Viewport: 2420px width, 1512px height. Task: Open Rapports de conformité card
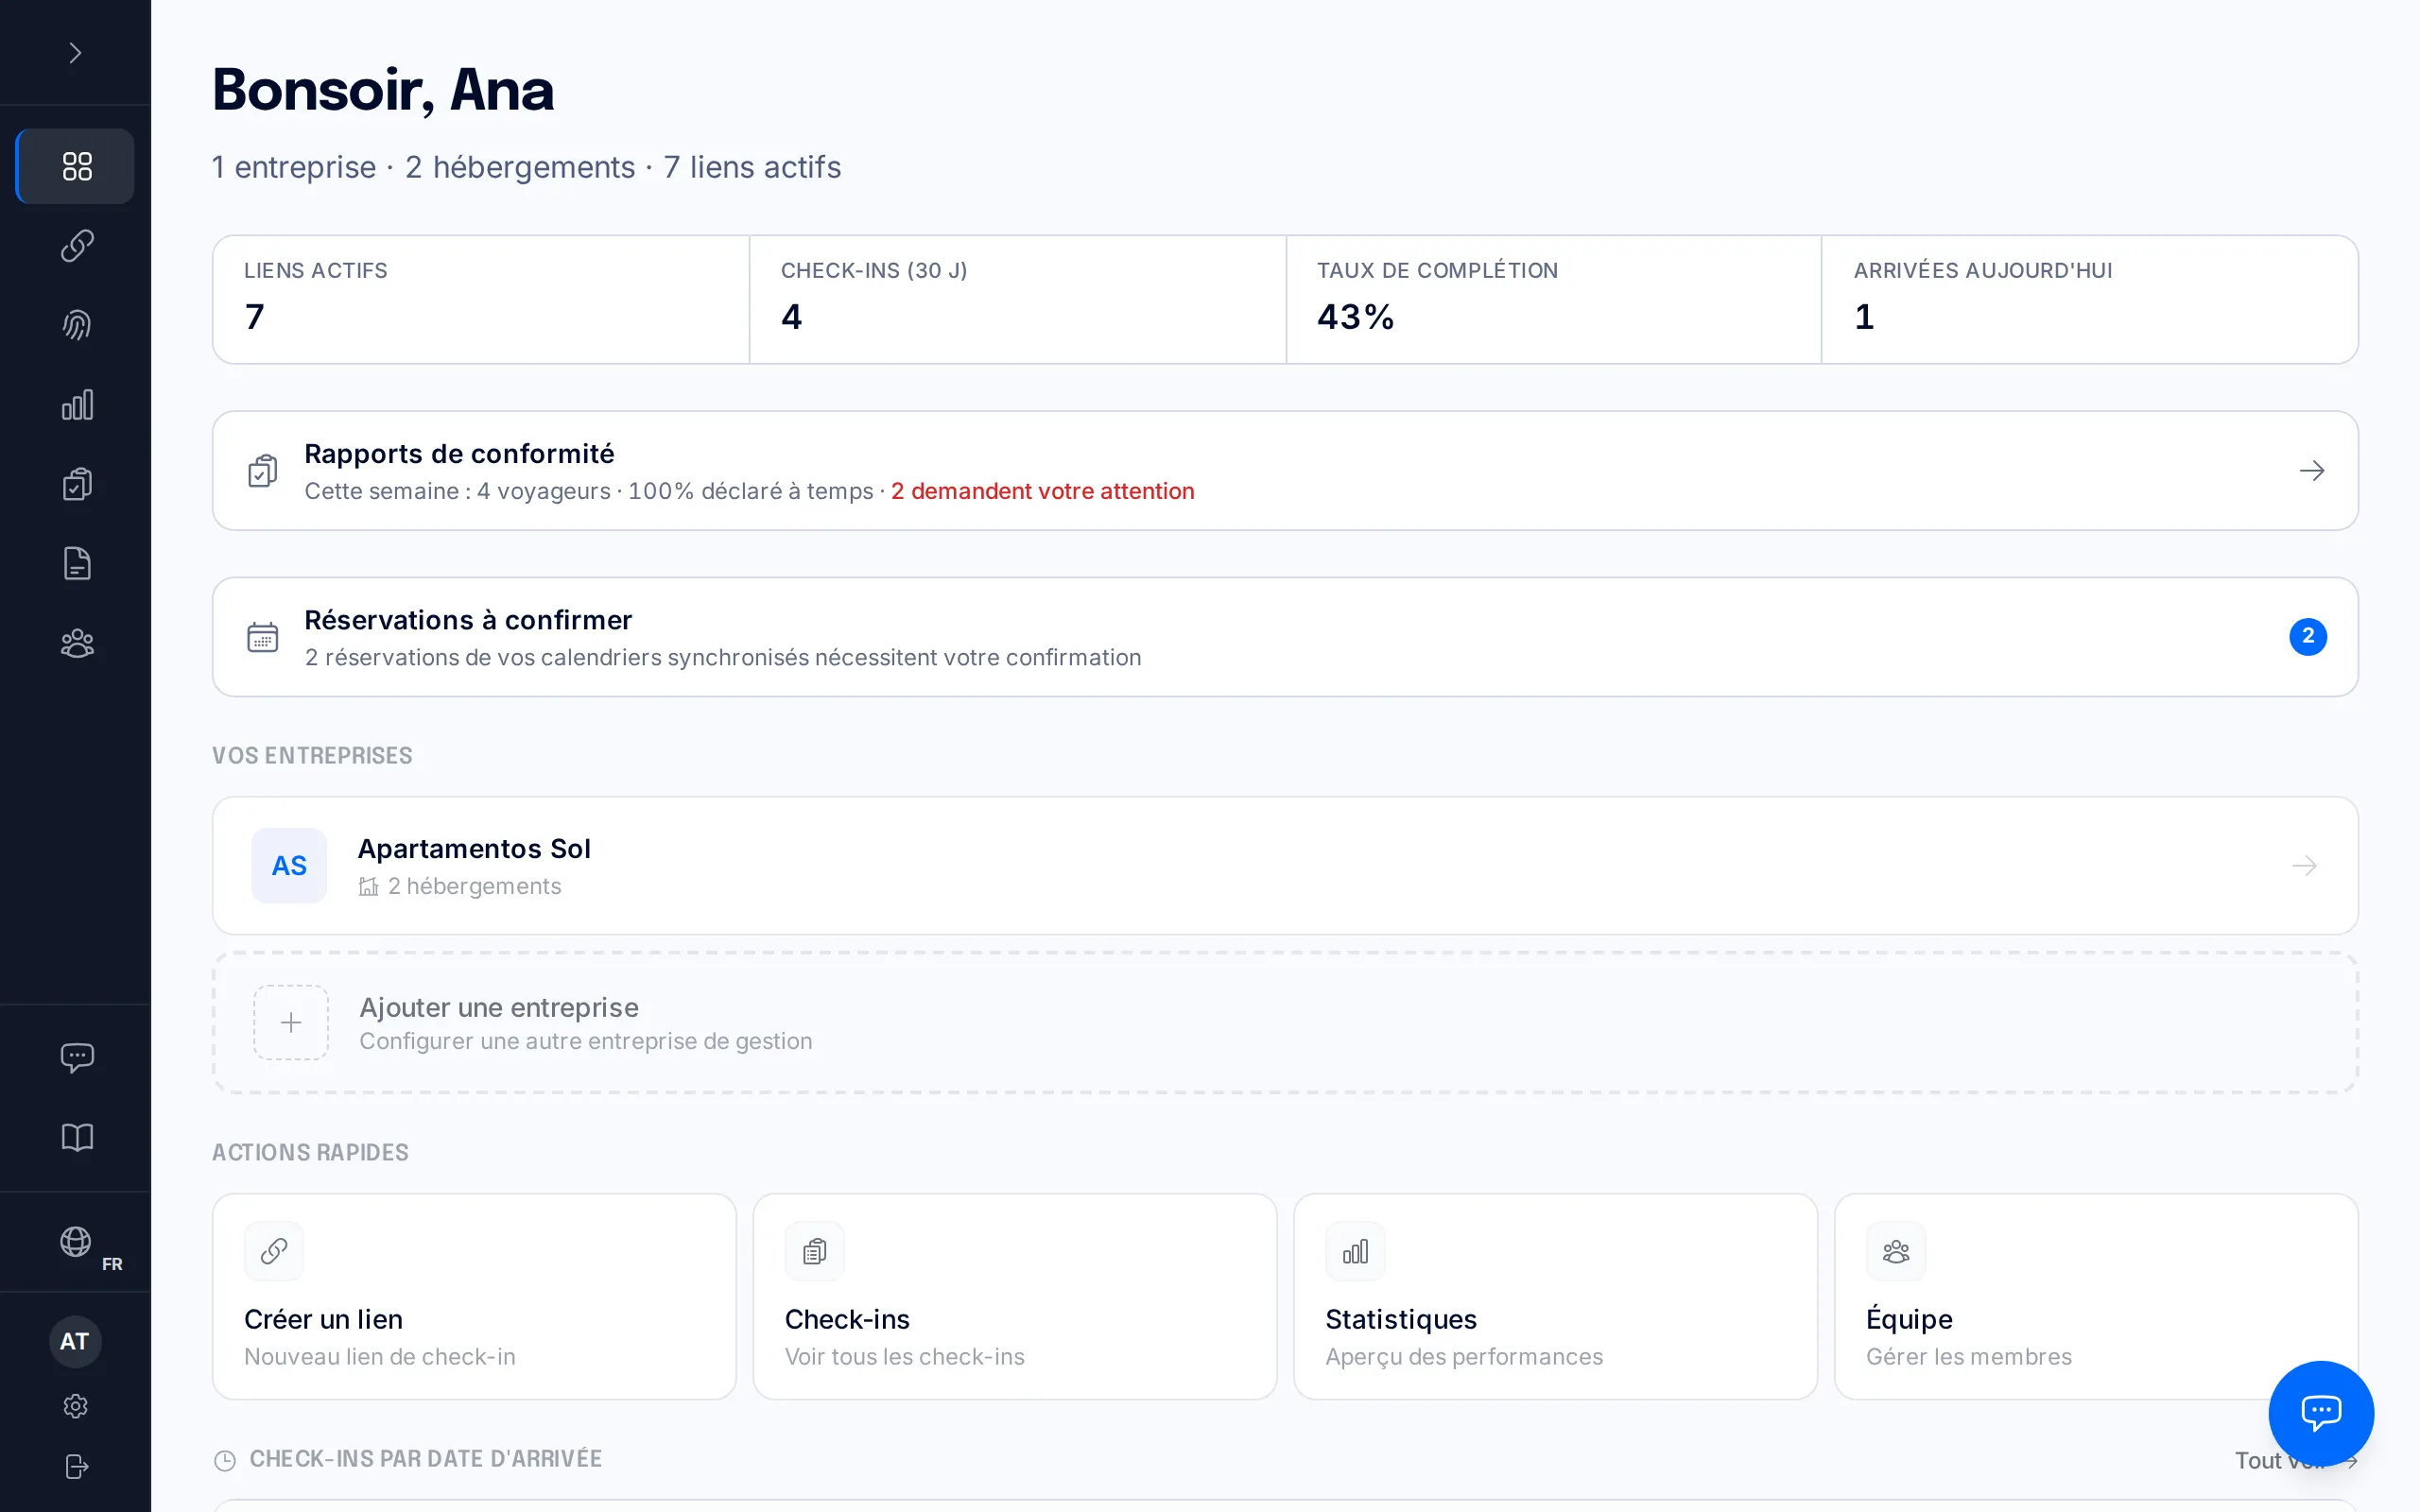1285,470
